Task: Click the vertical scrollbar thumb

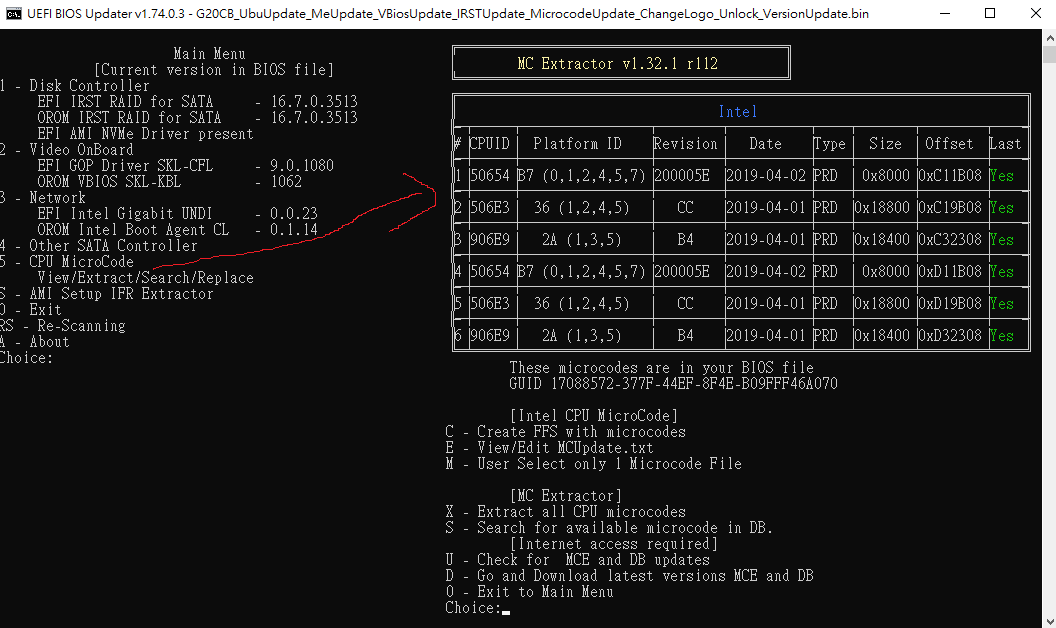Action: click(1049, 53)
